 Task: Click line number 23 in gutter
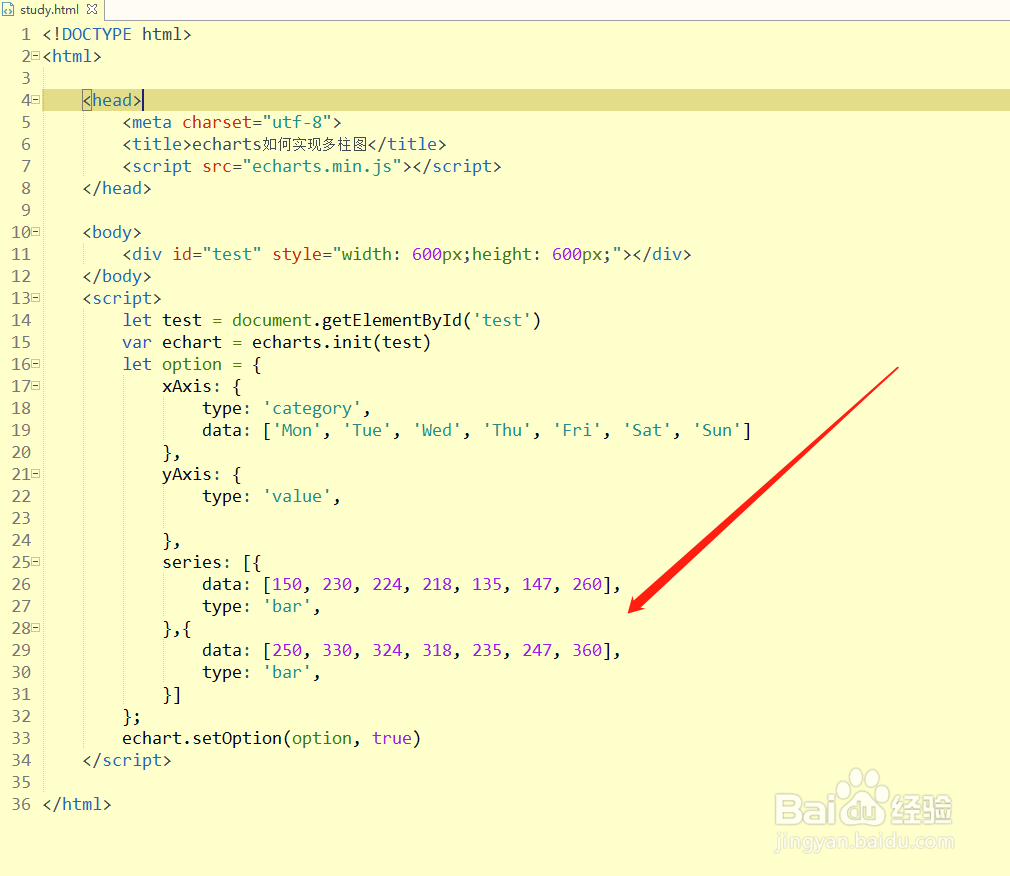(x=21, y=518)
